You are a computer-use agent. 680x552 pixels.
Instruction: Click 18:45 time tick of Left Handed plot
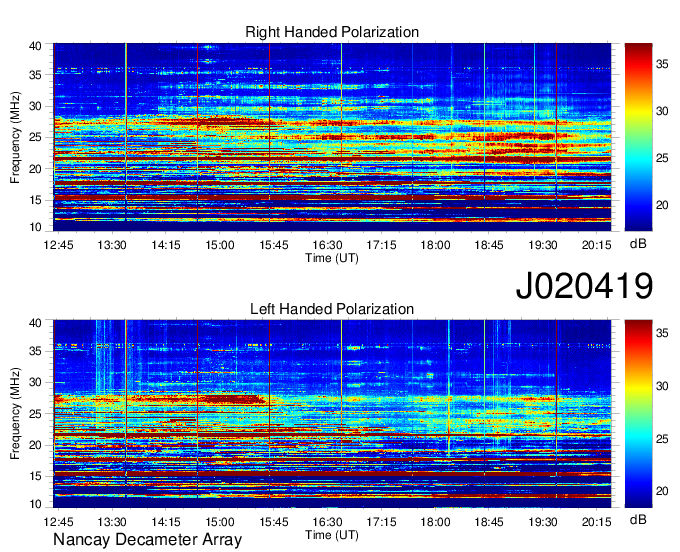click(489, 522)
